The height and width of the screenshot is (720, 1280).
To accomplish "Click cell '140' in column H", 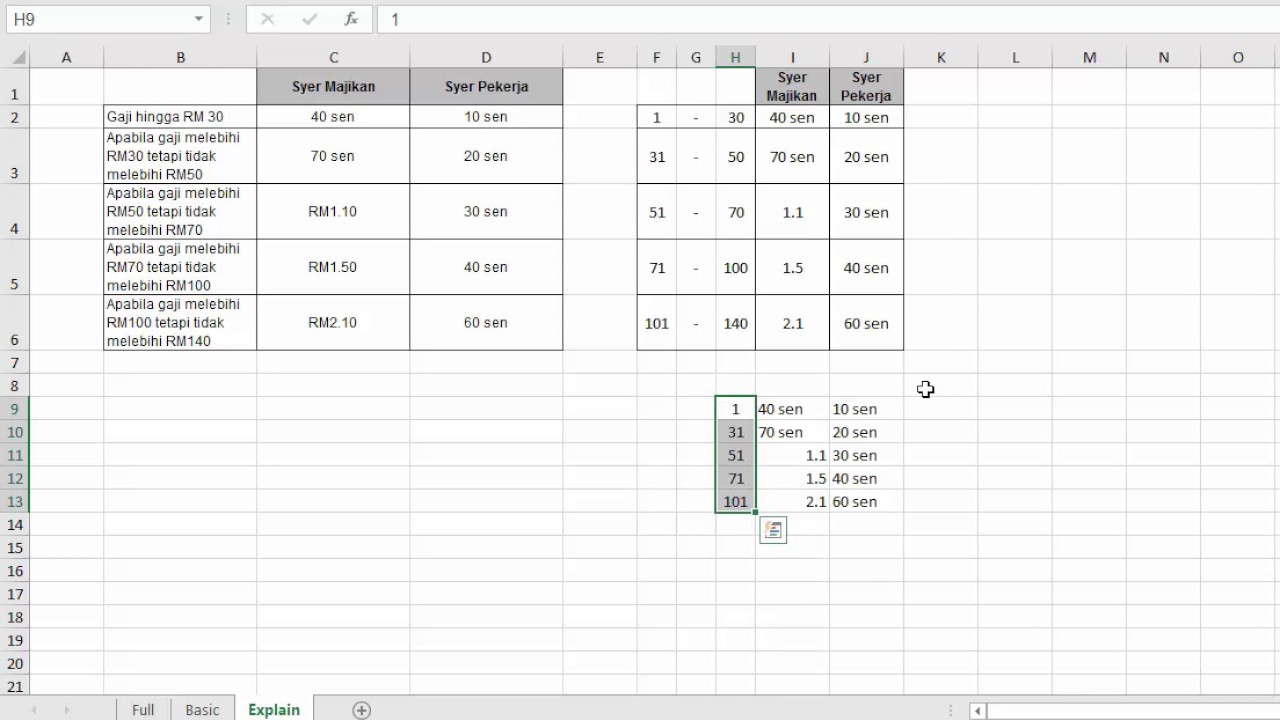I will pyautogui.click(x=735, y=323).
